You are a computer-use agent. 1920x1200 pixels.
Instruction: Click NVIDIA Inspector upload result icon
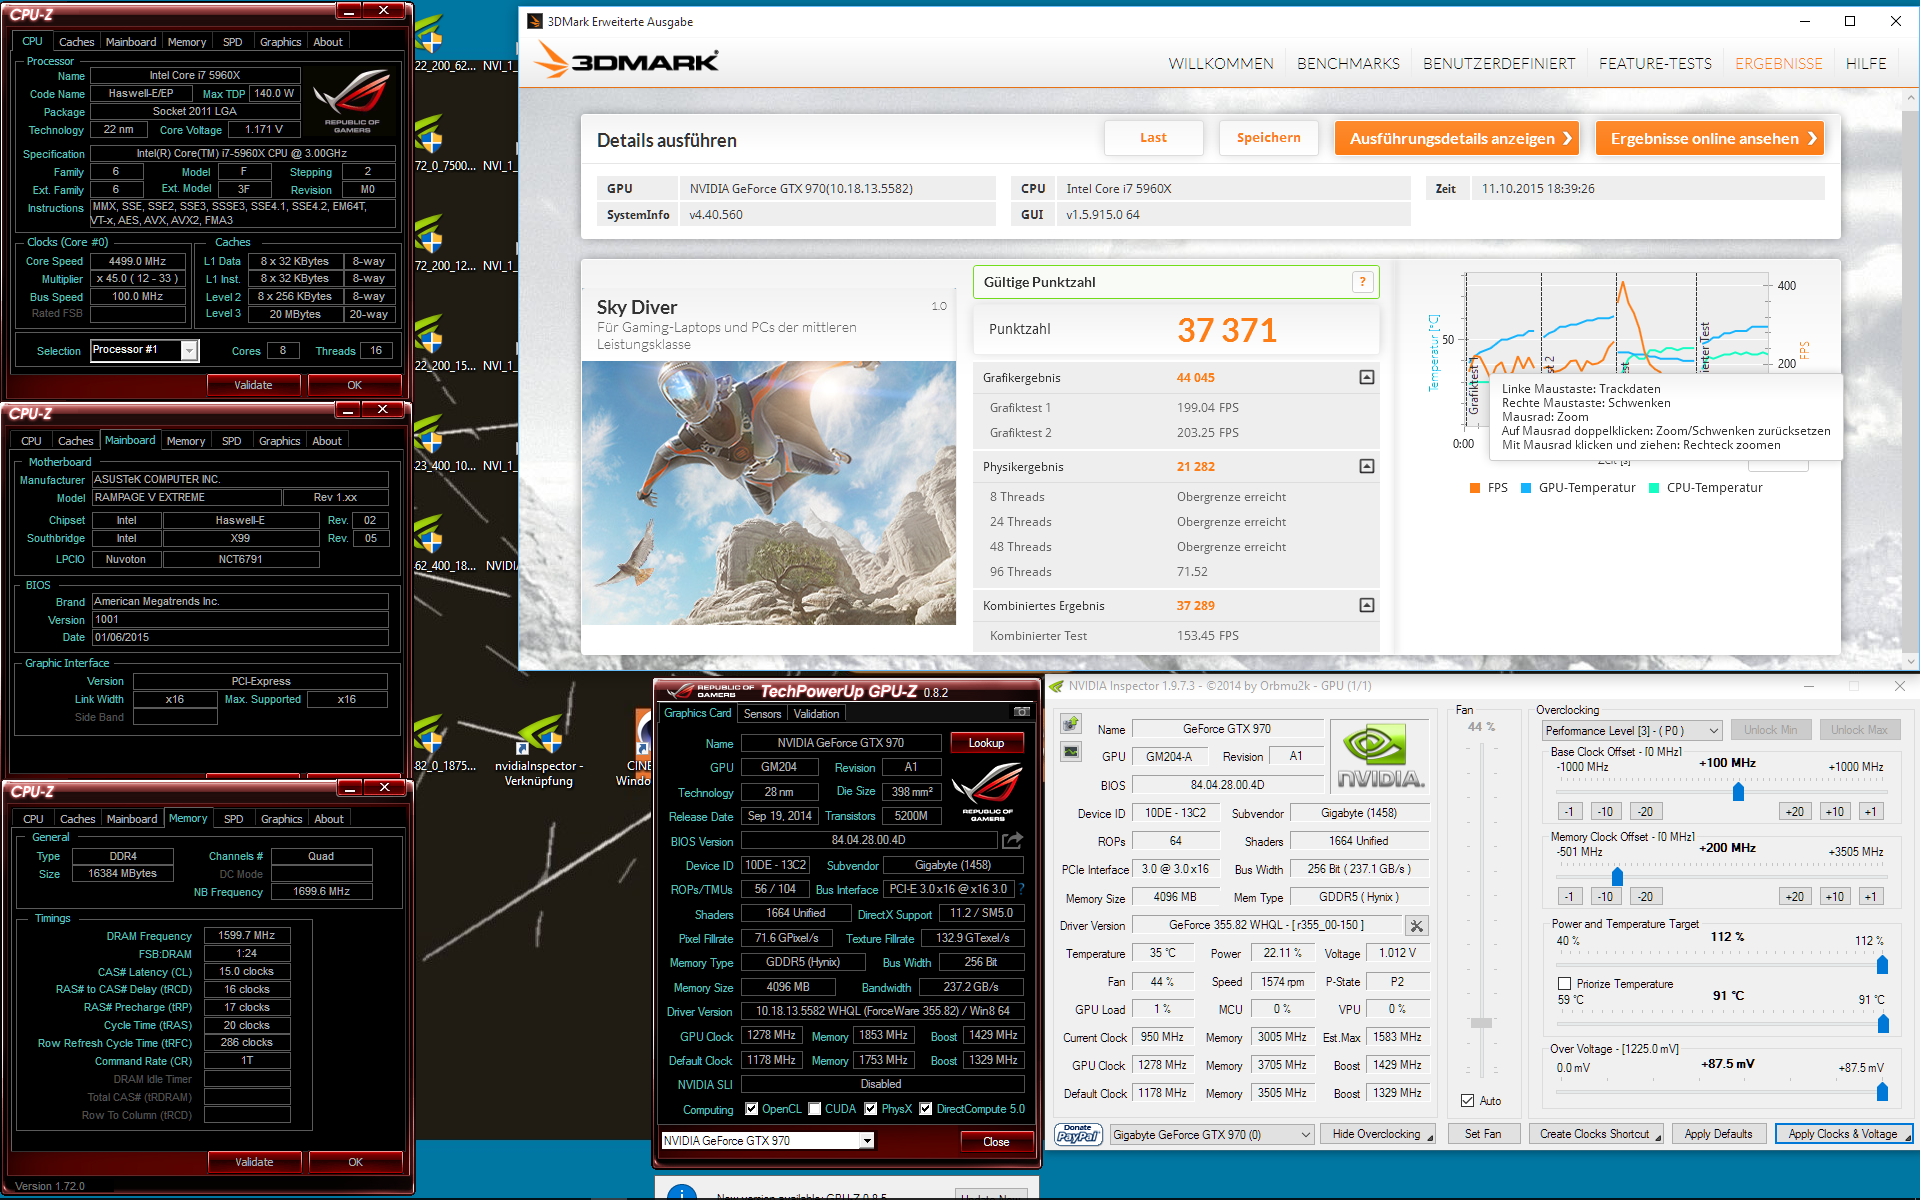point(1071,723)
